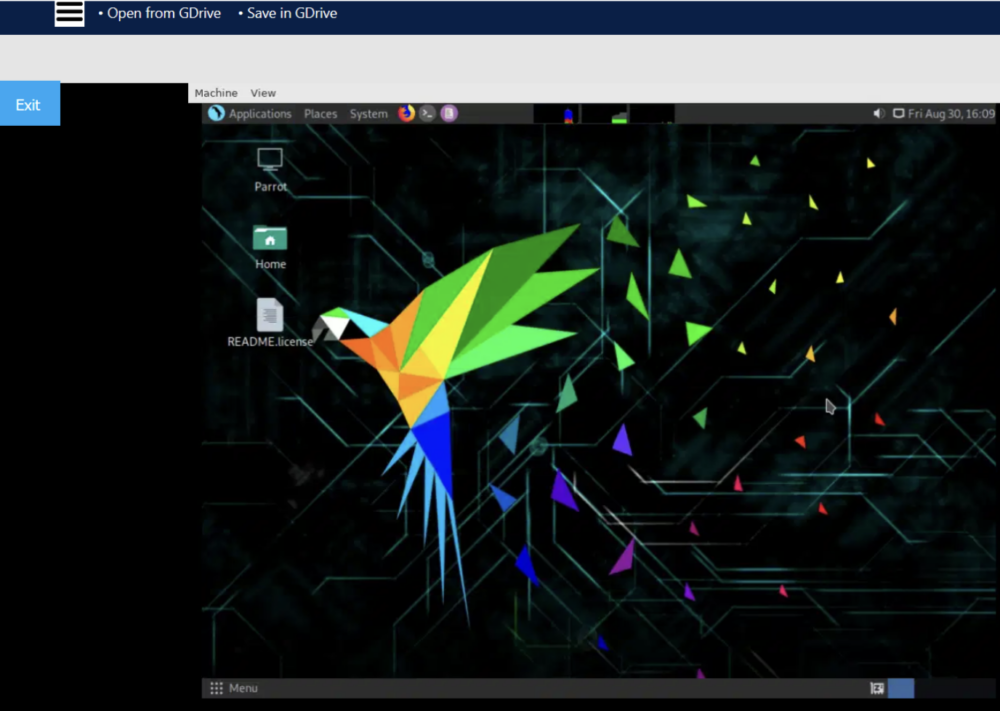The width and height of the screenshot is (1000, 711).
Task: Expand the Machine menu
Action: point(216,93)
